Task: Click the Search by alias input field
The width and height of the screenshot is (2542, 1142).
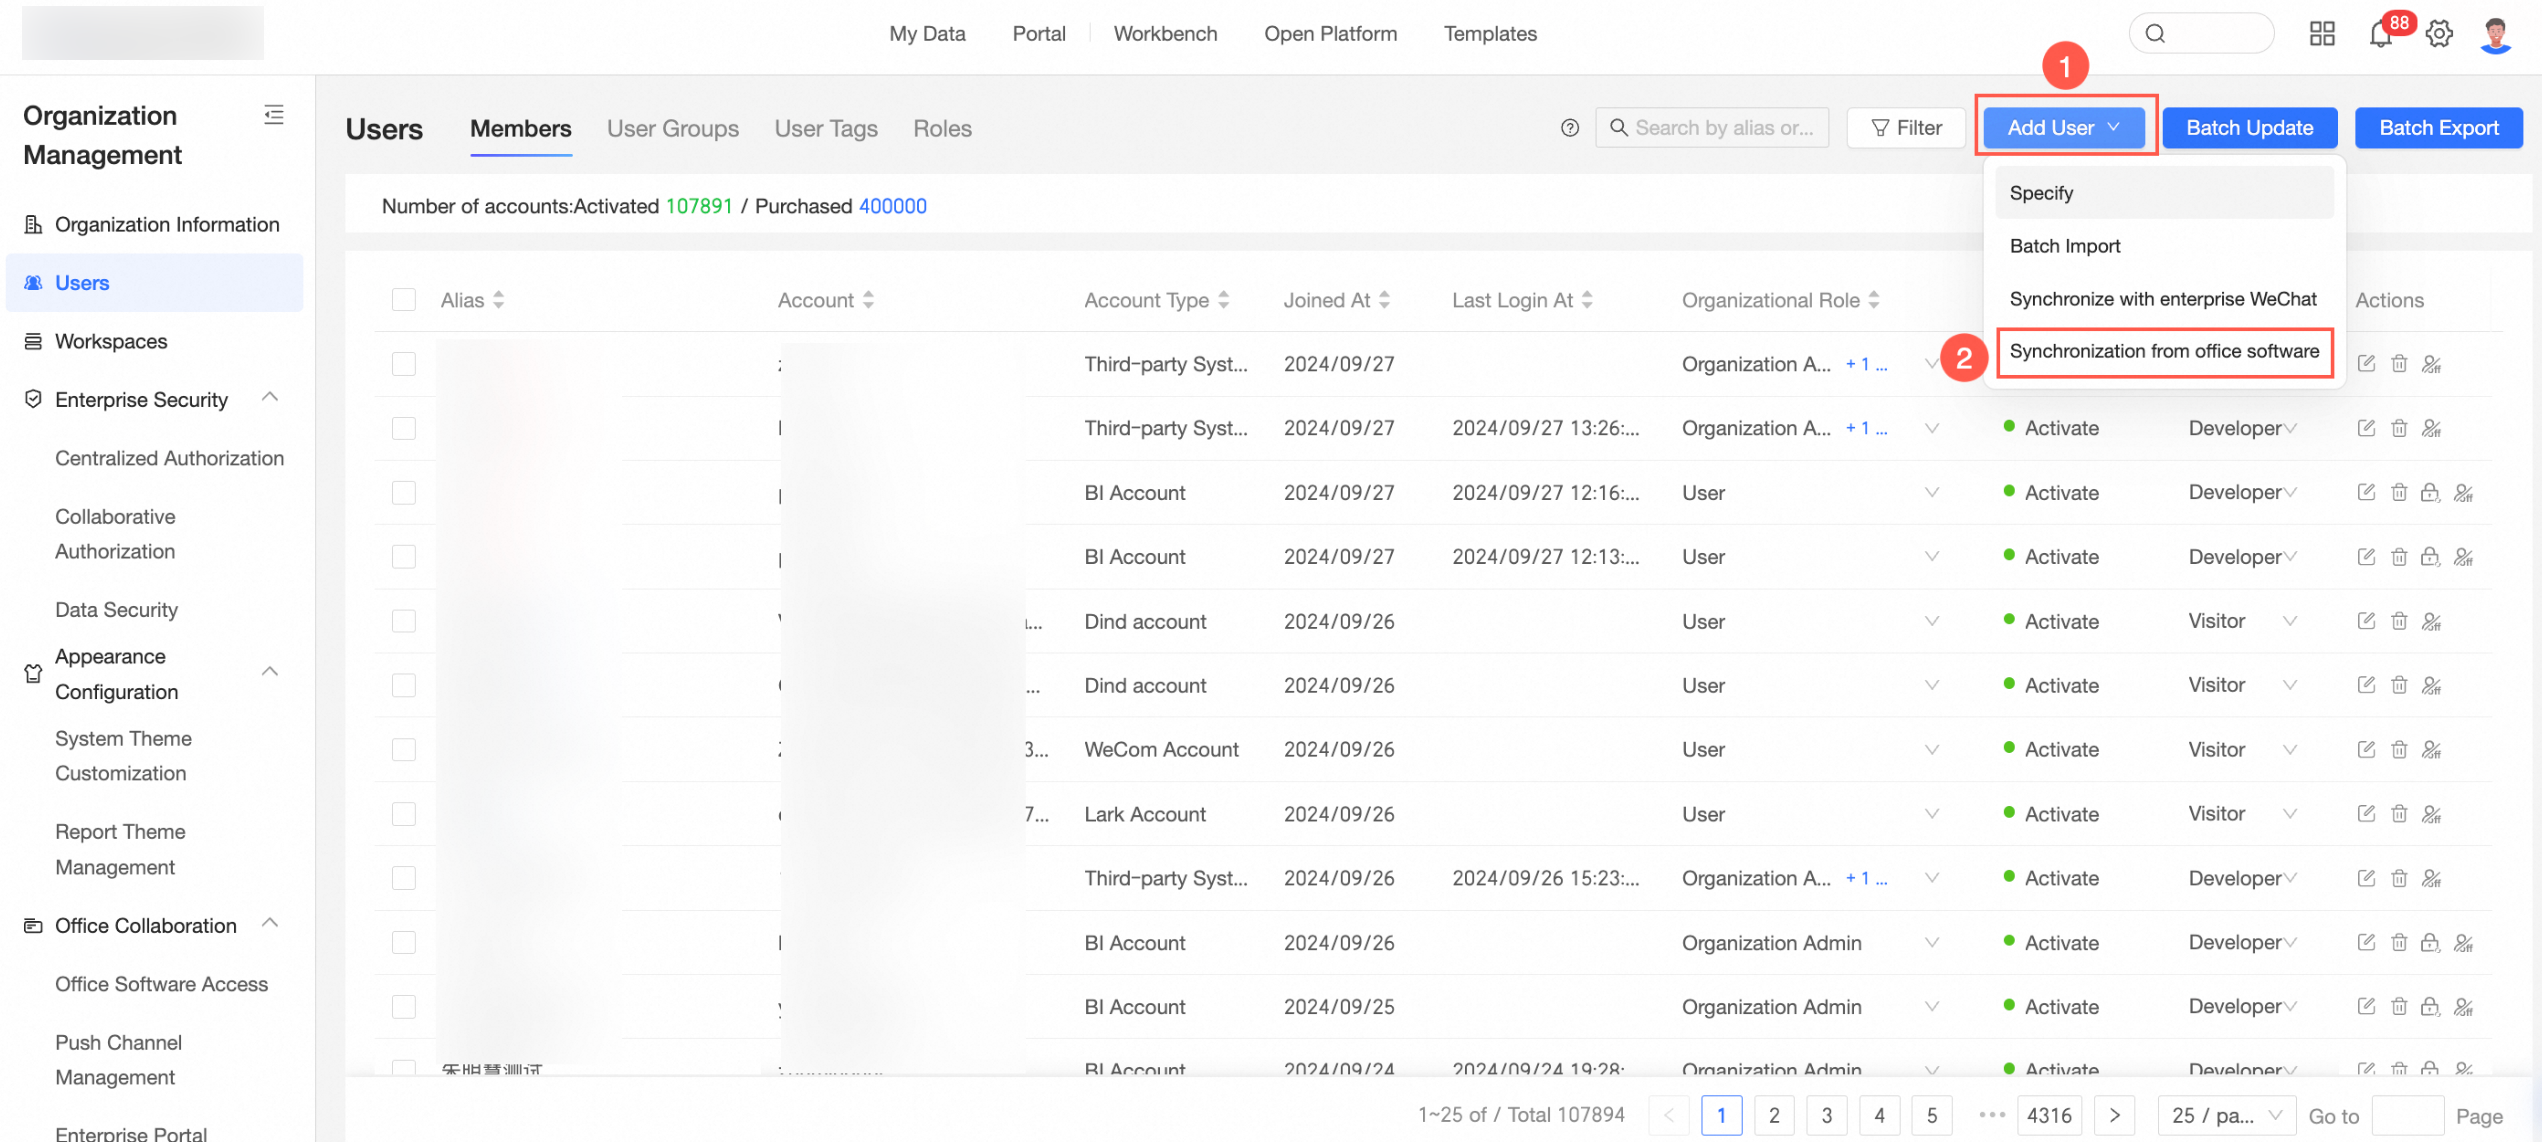Action: pyautogui.click(x=1723, y=128)
